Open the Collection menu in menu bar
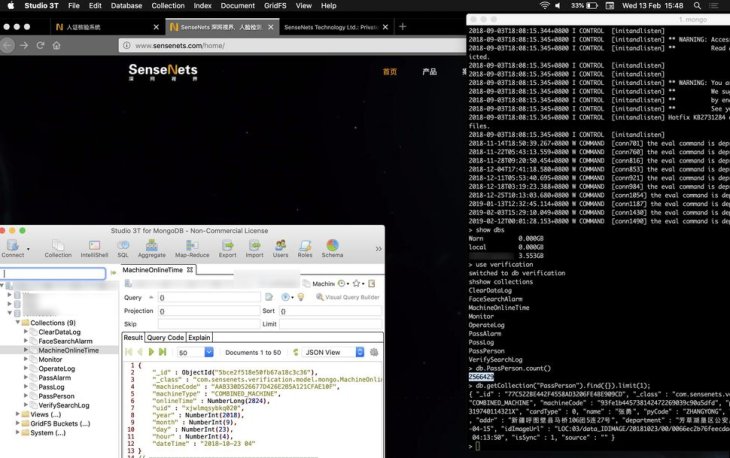 167,6
